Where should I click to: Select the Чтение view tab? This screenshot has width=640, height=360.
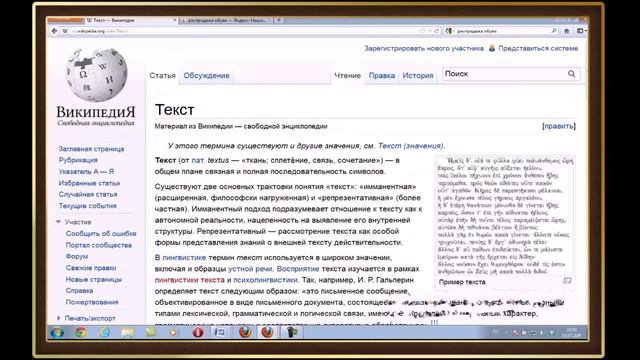348,76
